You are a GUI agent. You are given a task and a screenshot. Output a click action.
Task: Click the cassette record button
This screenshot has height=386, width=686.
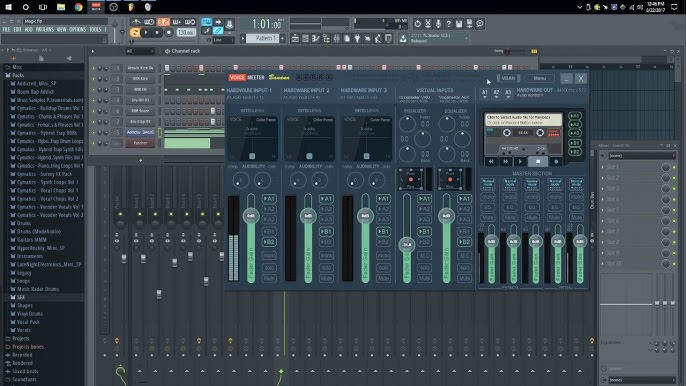556,161
